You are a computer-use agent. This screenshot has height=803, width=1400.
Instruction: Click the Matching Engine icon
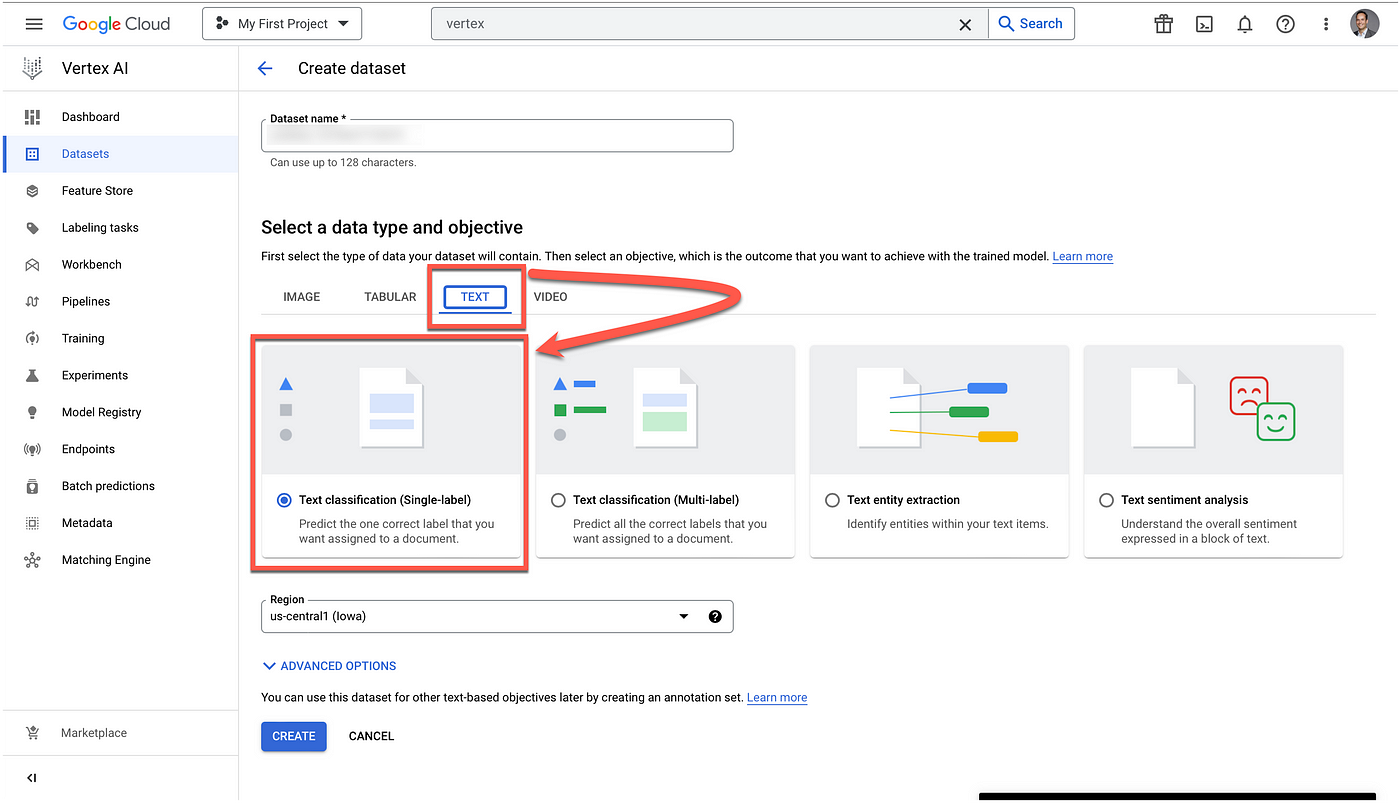(x=32, y=561)
